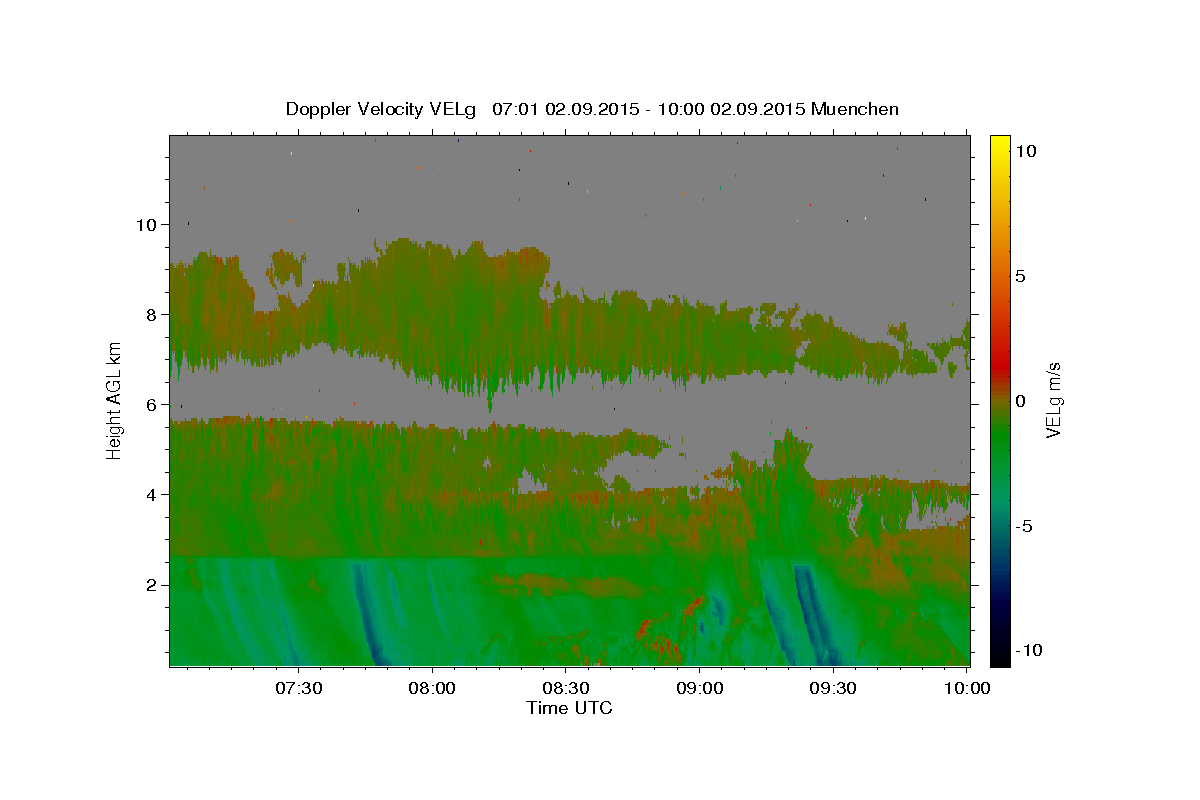Click the dark blue fall streak near 07:45
Viewport: 1200px width, 800px height.
click(x=366, y=615)
